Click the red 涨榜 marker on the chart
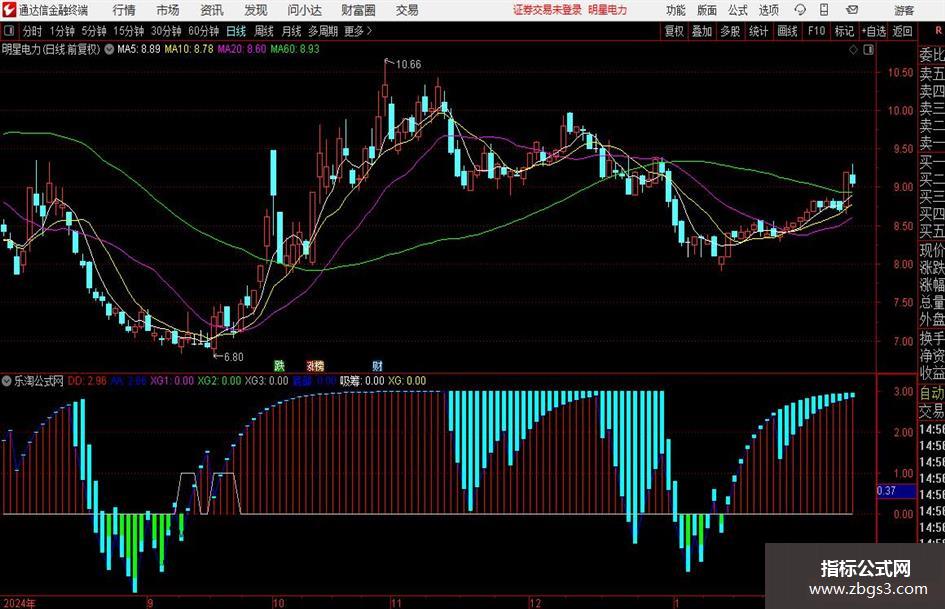Image resolution: width=945 pixels, height=609 pixels. coord(315,365)
